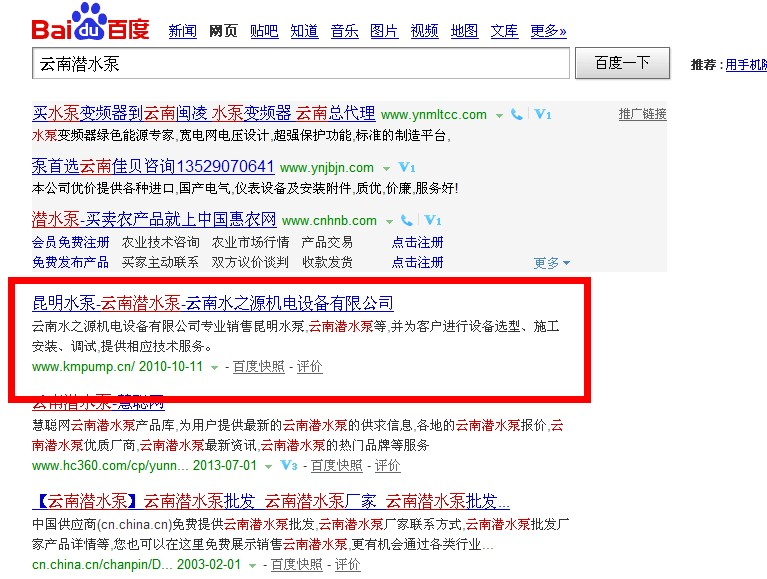This screenshot has height=579, width=767.
Task: Expand arrow after www.ynmltcc.com
Action: click(499, 116)
